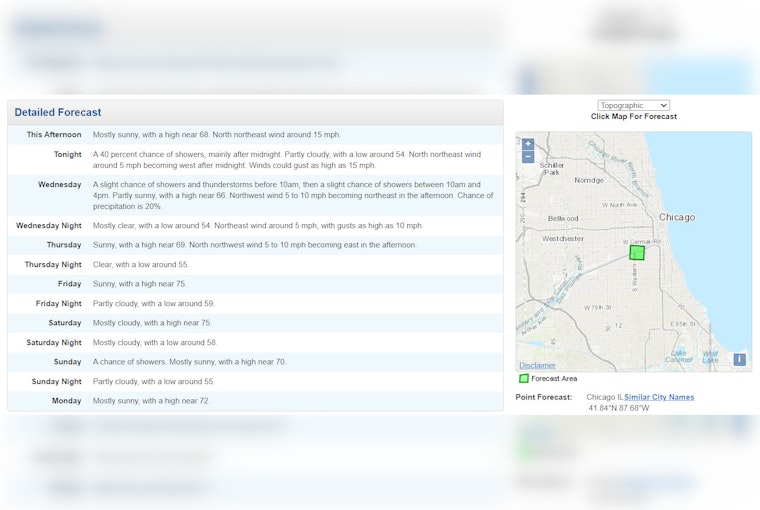760x510 pixels.
Task: Open the Similar City Names link
Action: tap(659, 397)
